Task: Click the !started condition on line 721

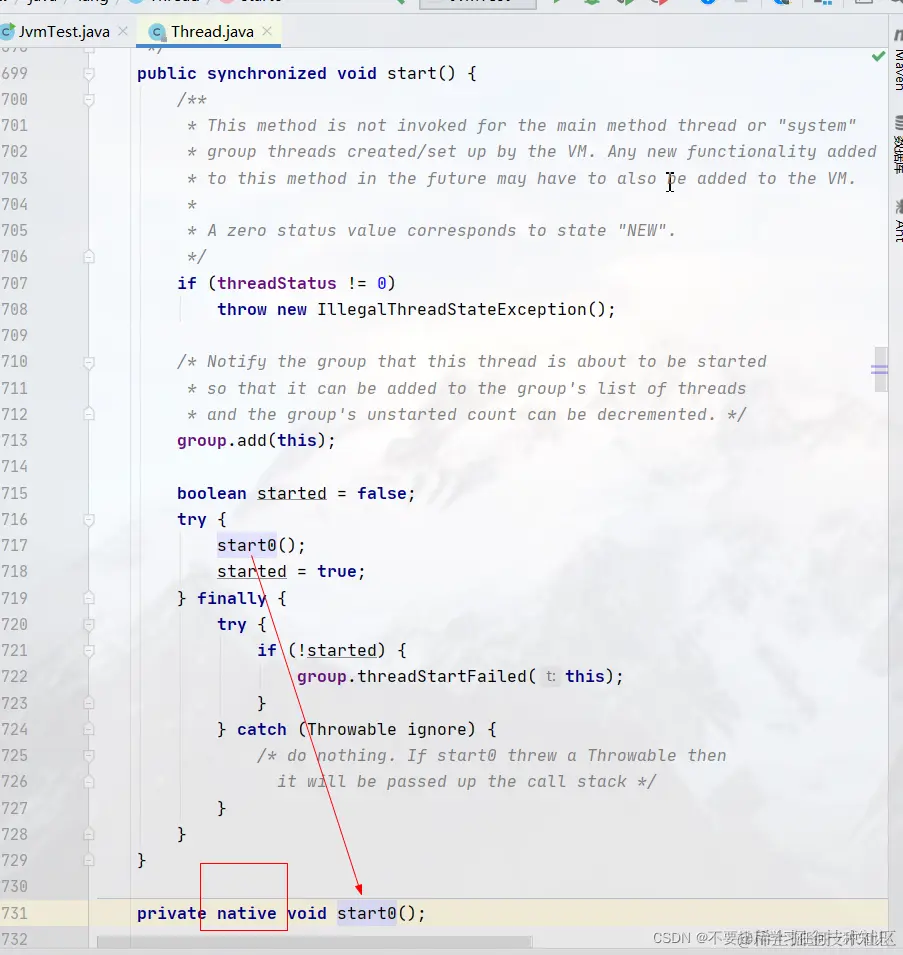Action: coord(337,650)
